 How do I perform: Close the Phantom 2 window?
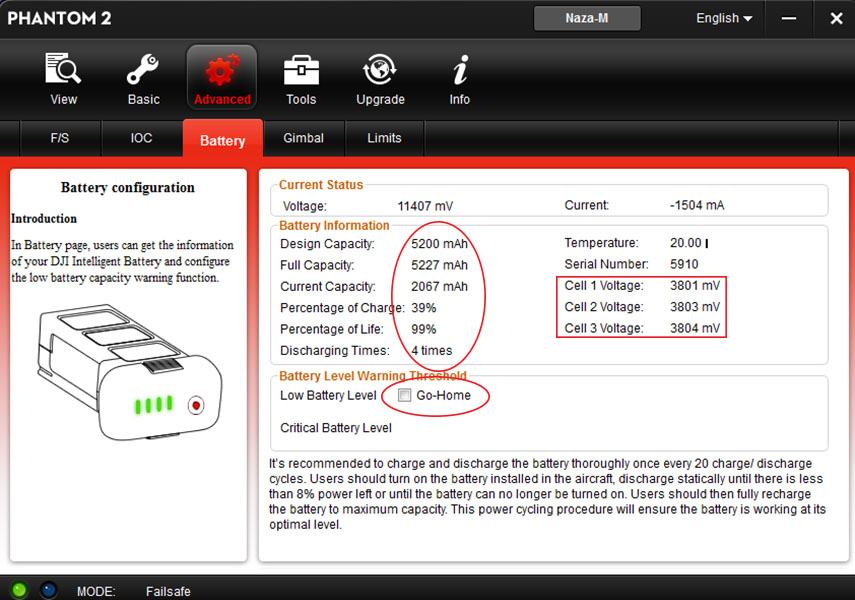[836, 19]
